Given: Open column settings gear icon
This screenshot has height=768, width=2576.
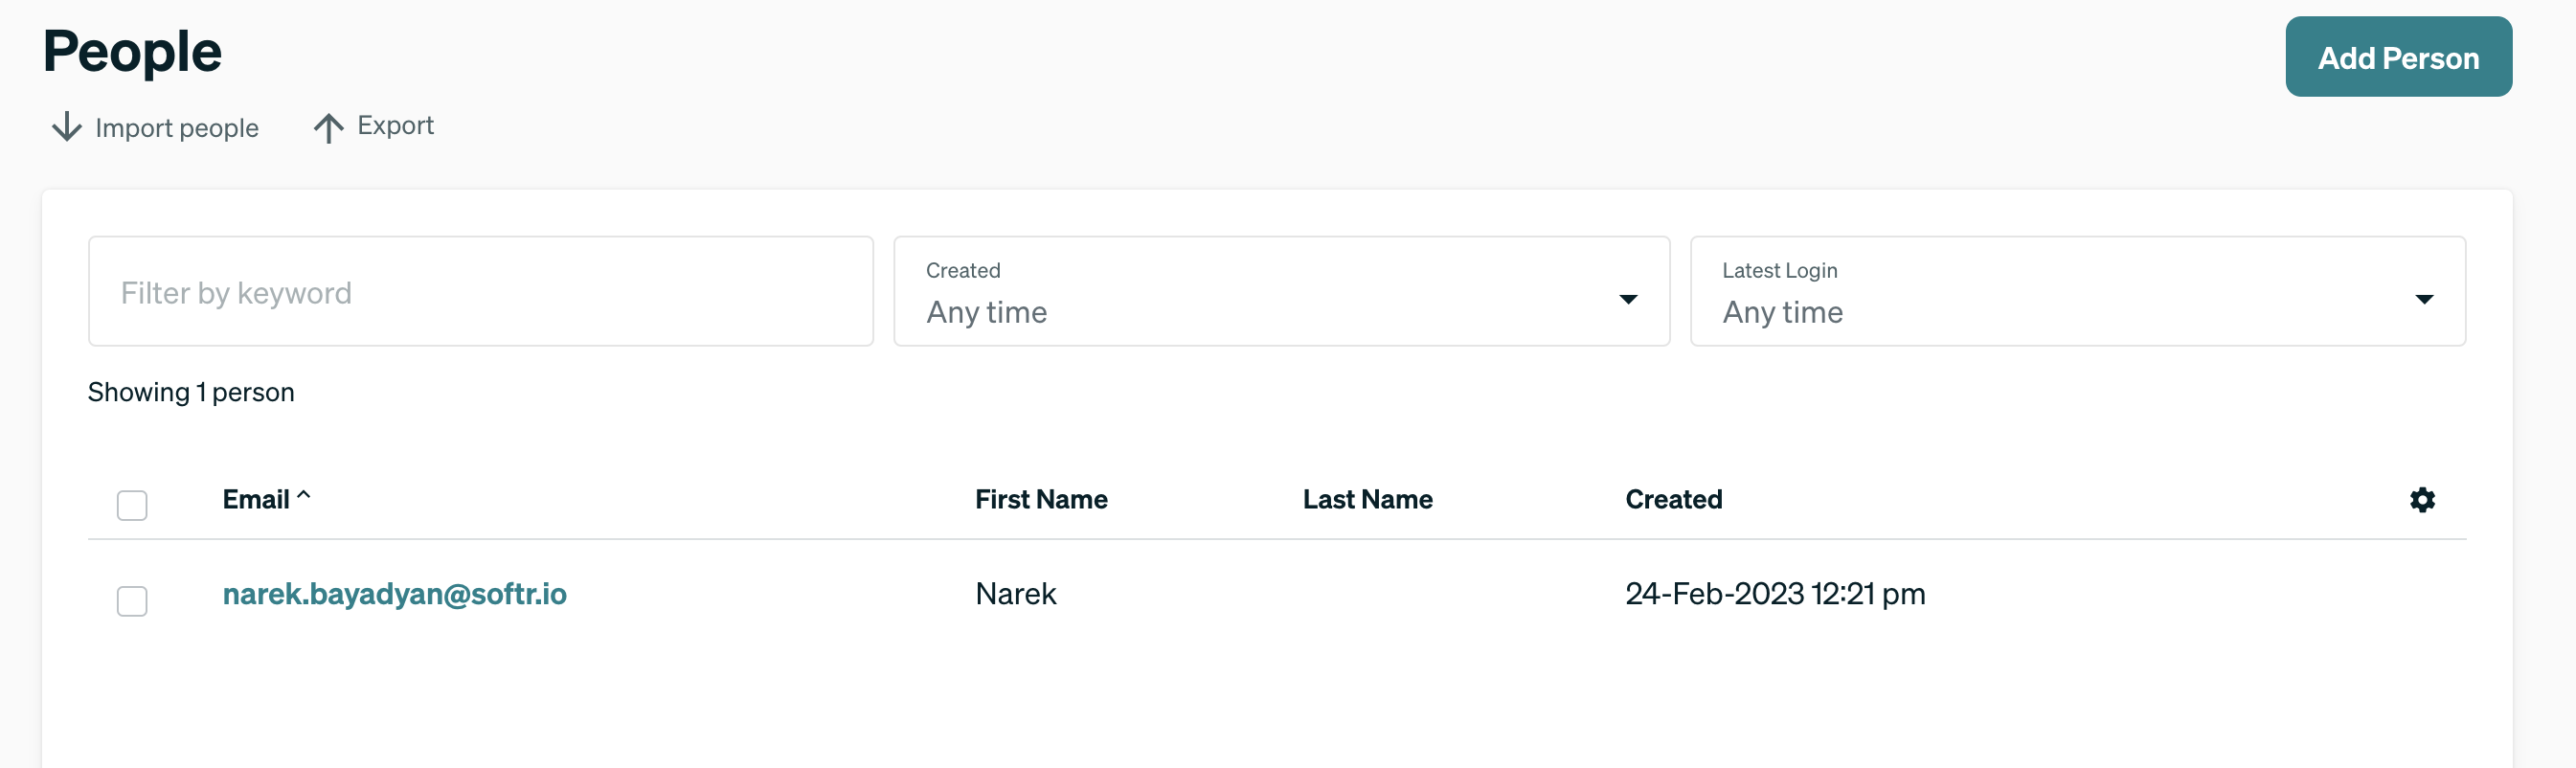Looking at the screenshot, I should click(2421, 500).
